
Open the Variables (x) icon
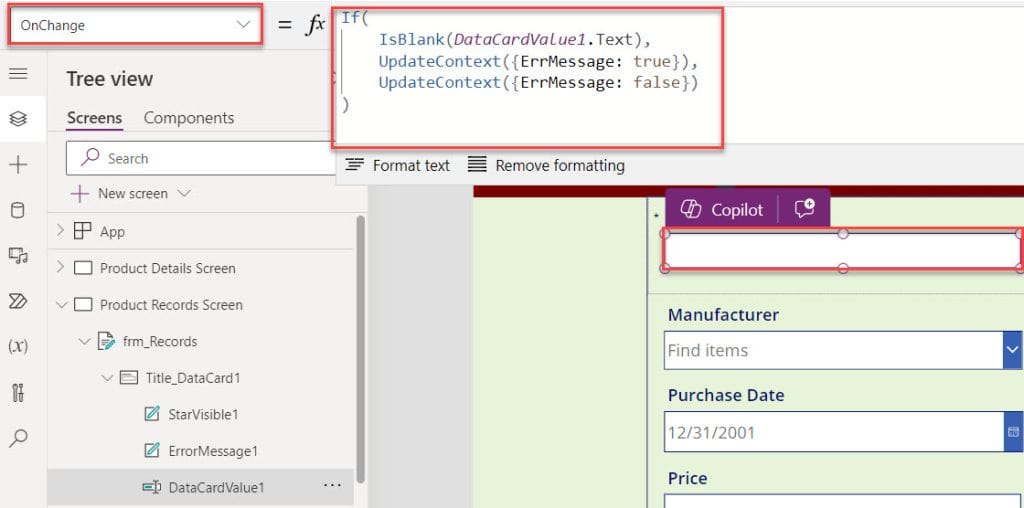coord(18,347)
